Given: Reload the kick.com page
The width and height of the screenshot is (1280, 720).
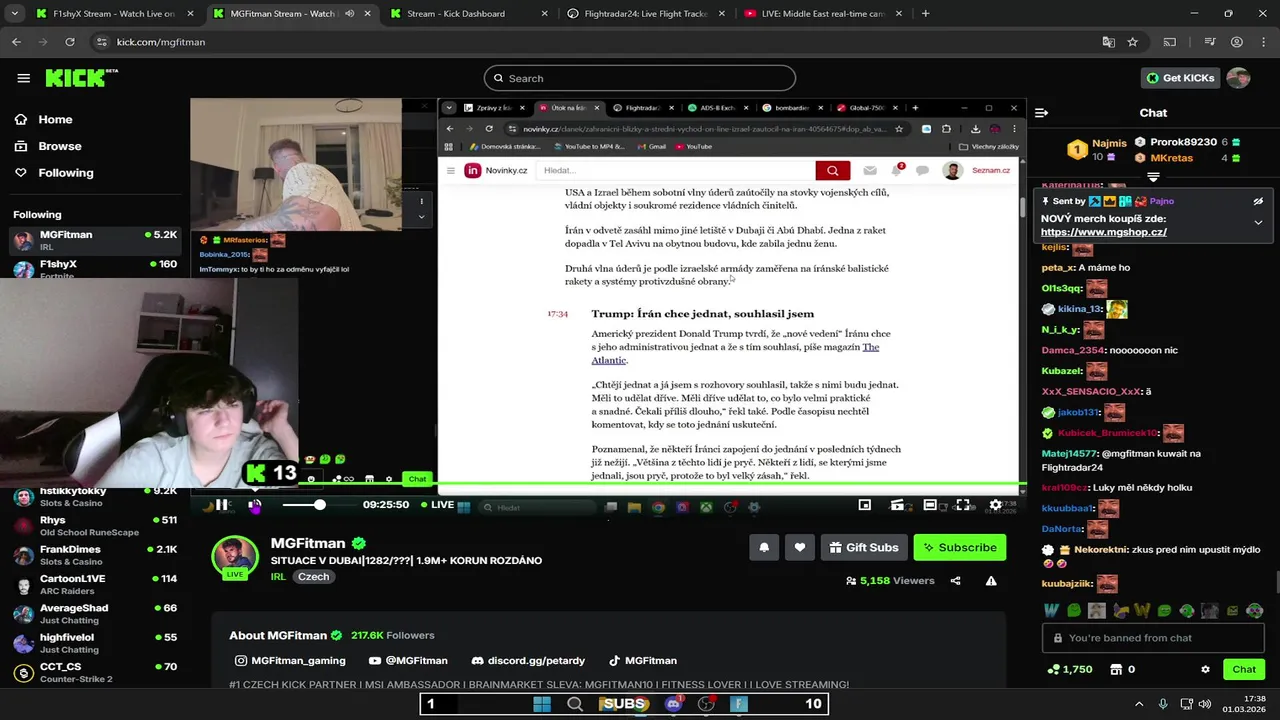Looking at the screenshot, I should click(x=69, y=42).
